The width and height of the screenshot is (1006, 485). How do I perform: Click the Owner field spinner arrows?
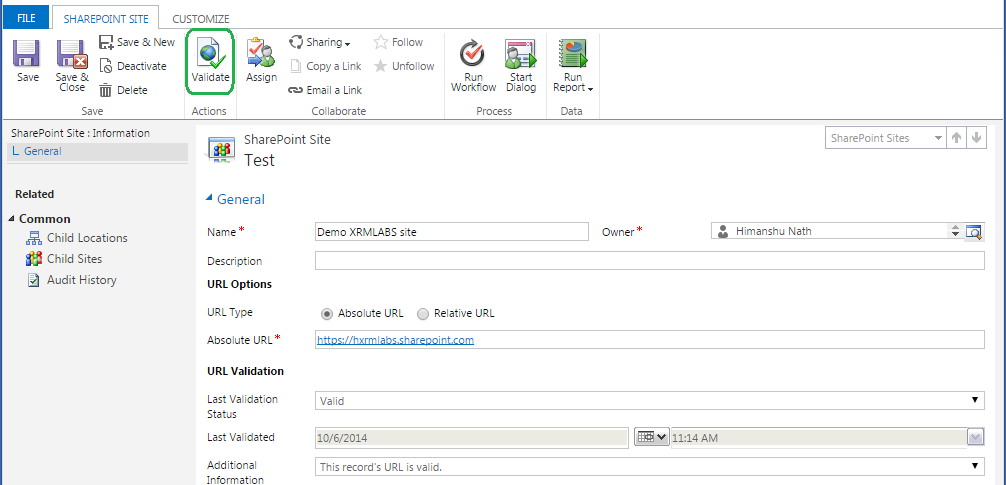955,232
